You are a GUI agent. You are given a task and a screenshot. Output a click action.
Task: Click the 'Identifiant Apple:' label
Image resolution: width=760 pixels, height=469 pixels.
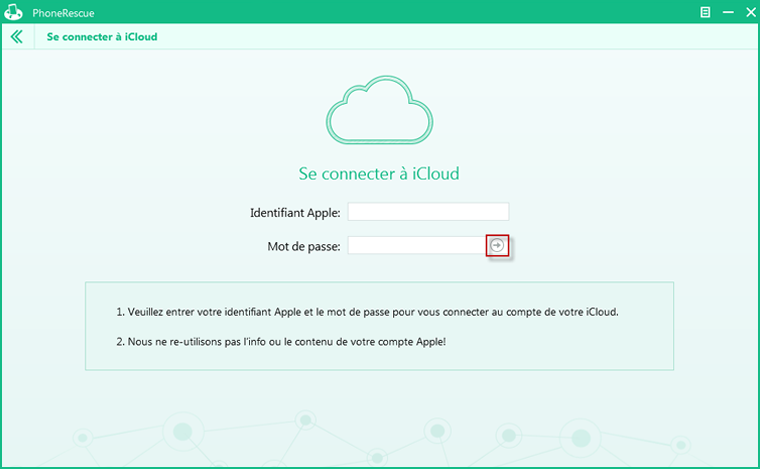coord(295,213)
